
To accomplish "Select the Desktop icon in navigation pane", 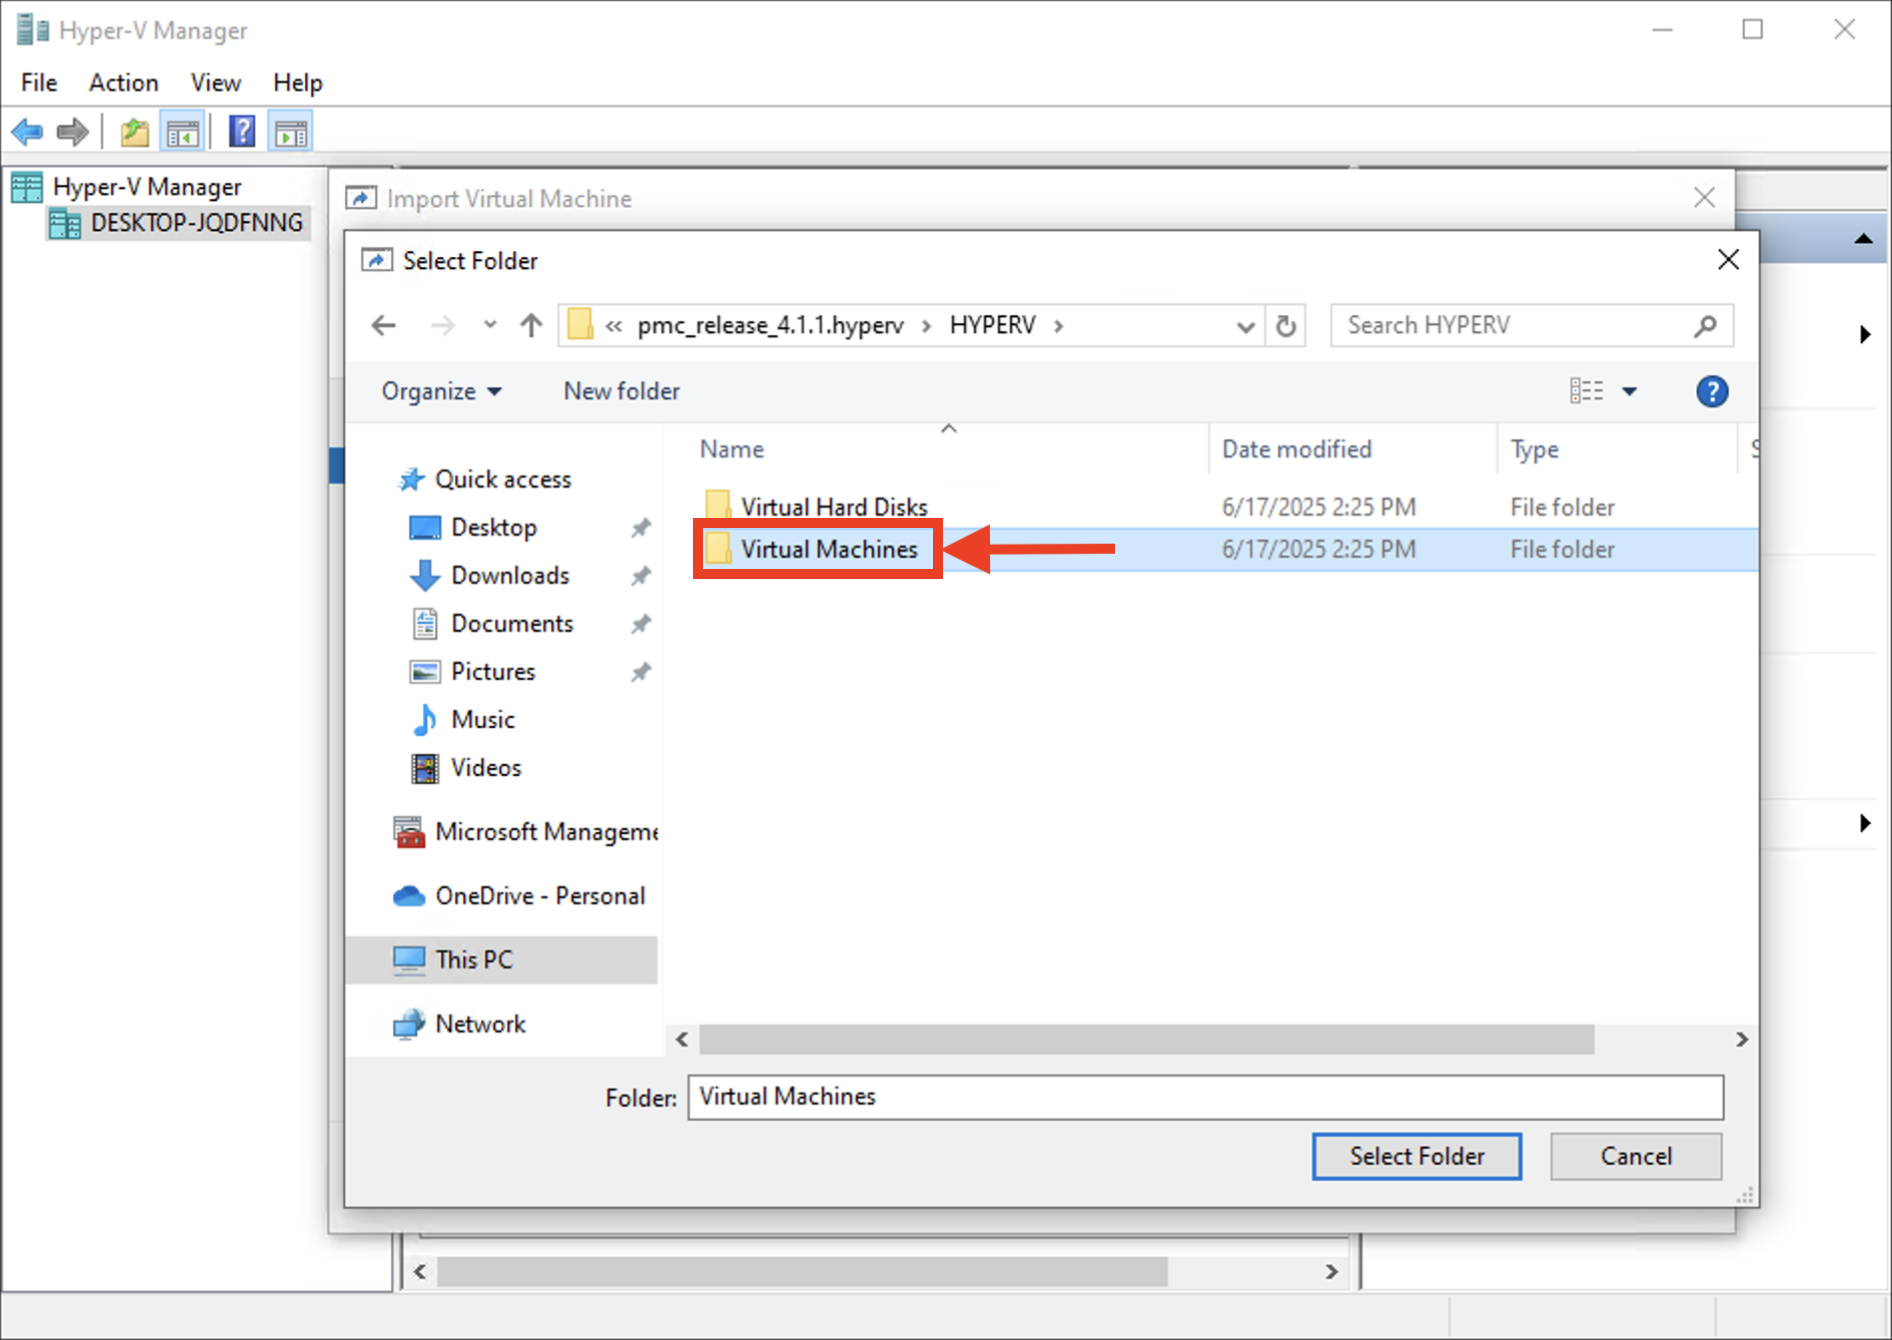I will (425, 527).
